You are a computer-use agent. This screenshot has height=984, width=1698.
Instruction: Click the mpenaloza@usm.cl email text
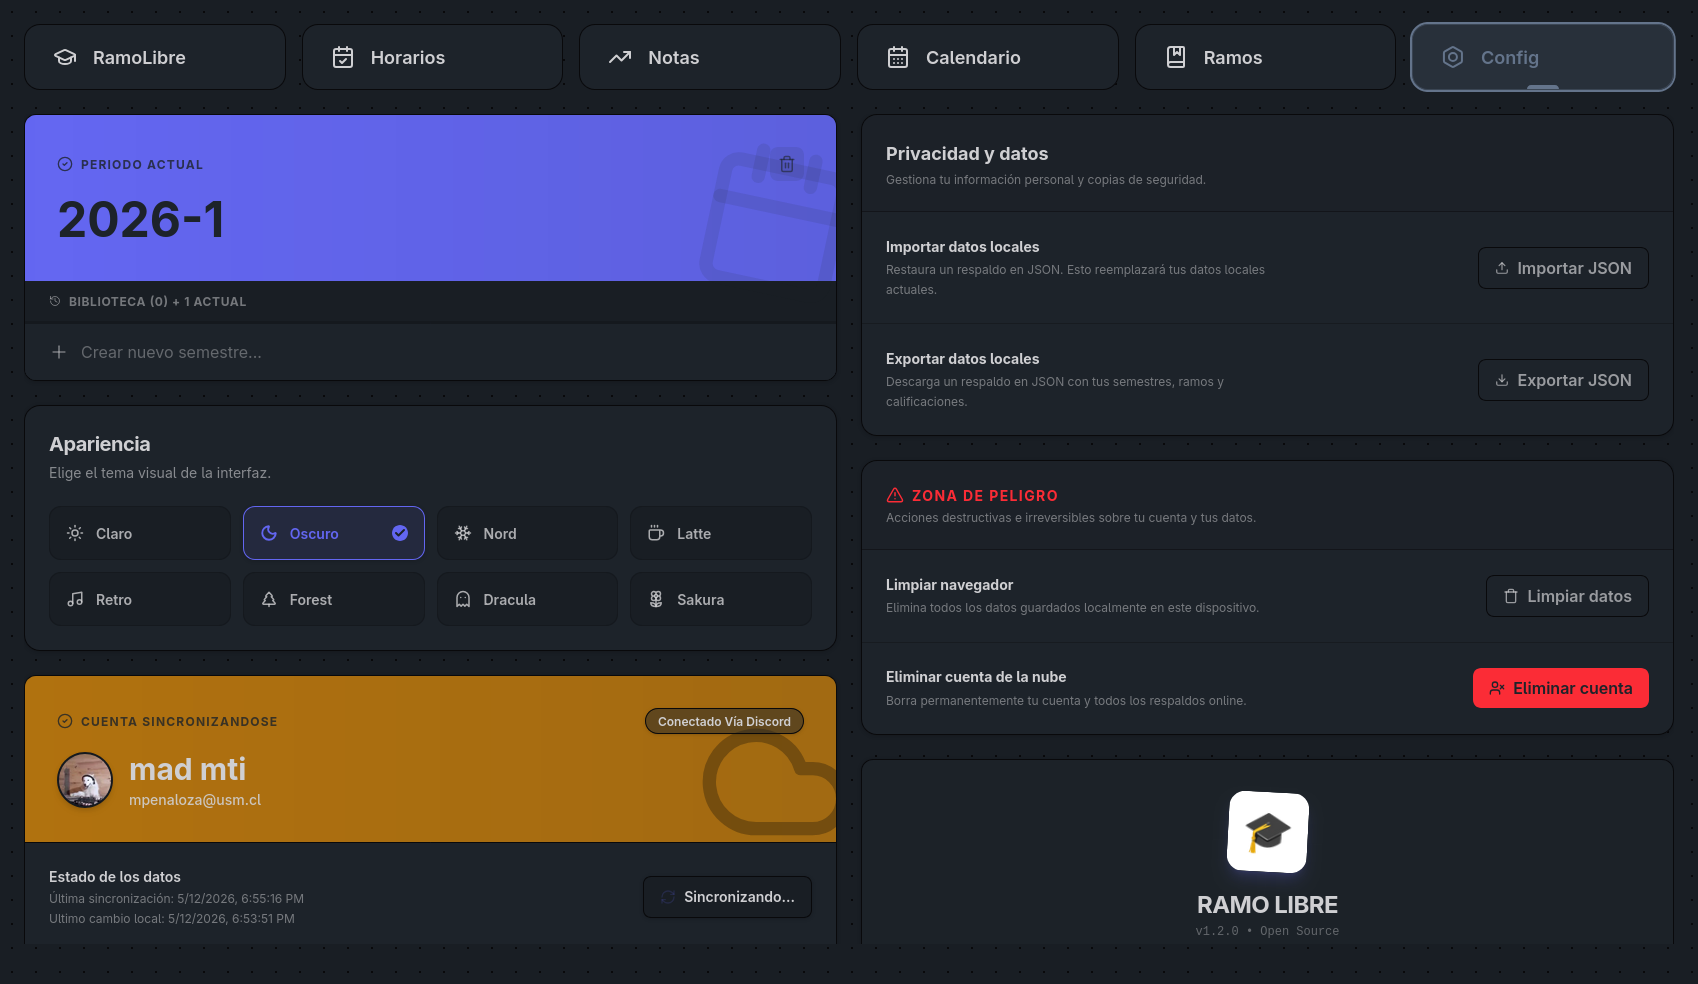click(x=195, y=800)
